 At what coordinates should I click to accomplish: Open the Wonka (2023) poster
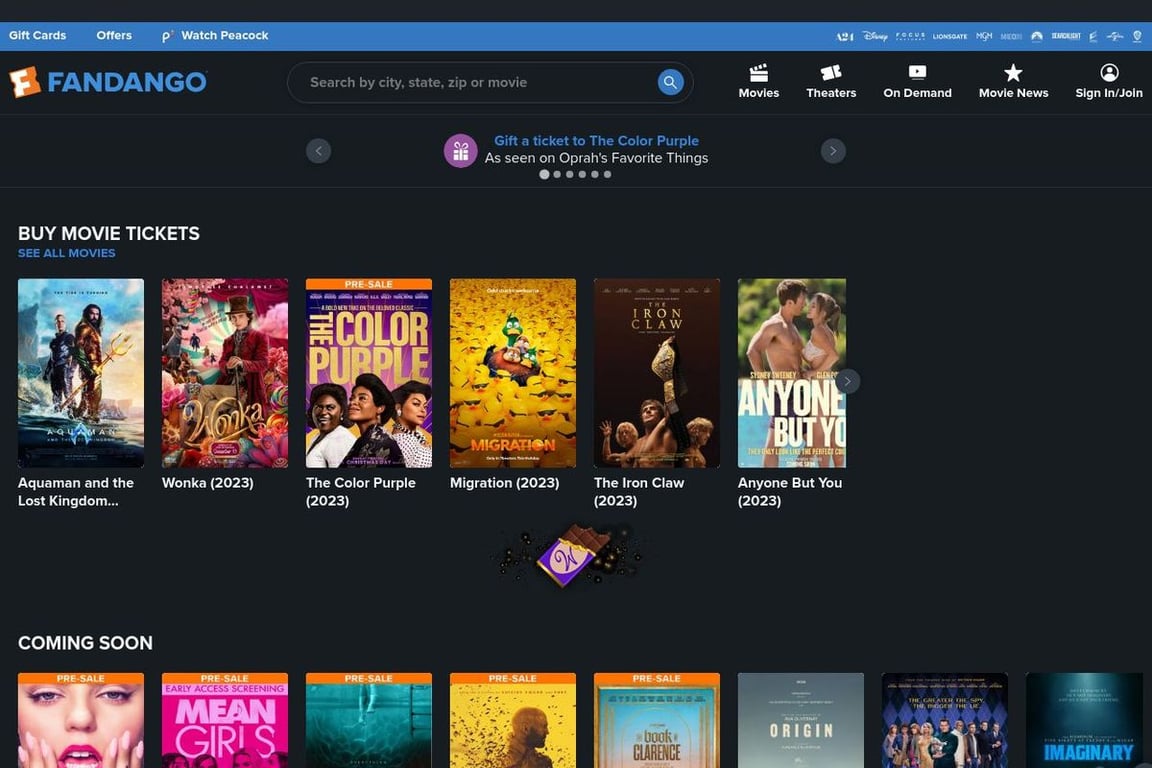(224, 373)
